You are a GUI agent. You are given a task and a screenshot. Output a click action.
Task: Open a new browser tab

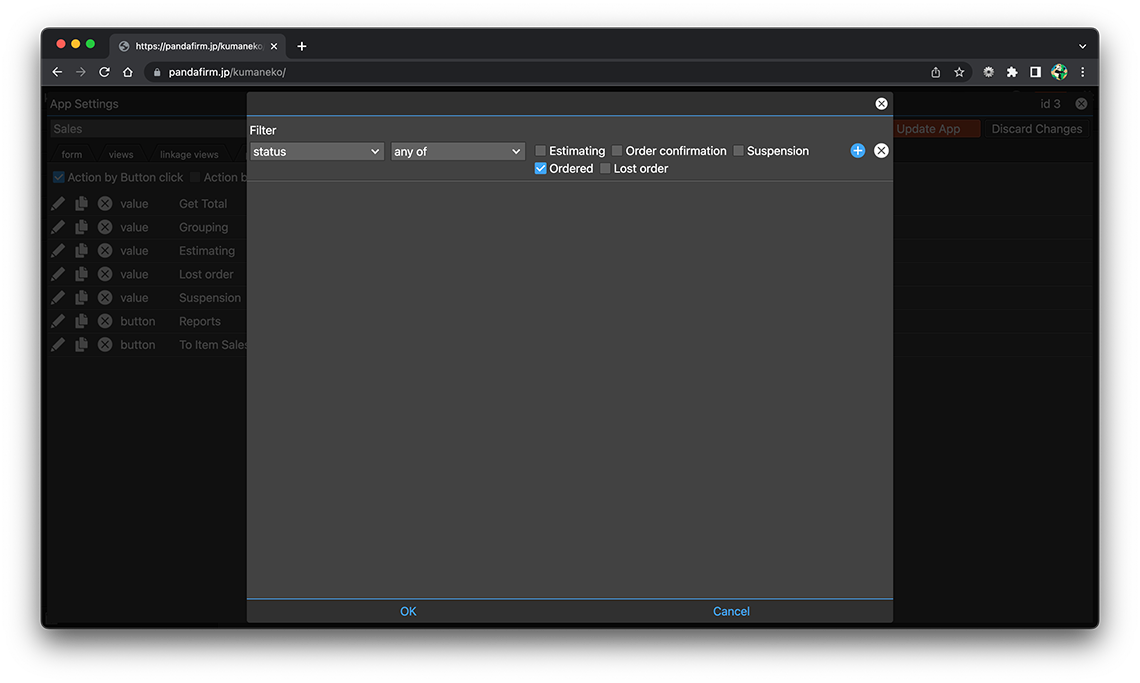pos(302,46)
